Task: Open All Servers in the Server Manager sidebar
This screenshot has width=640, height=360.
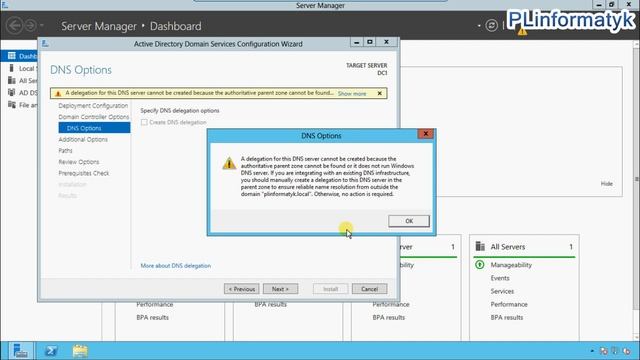Action: pyautogui.click(x=19, y=80)
